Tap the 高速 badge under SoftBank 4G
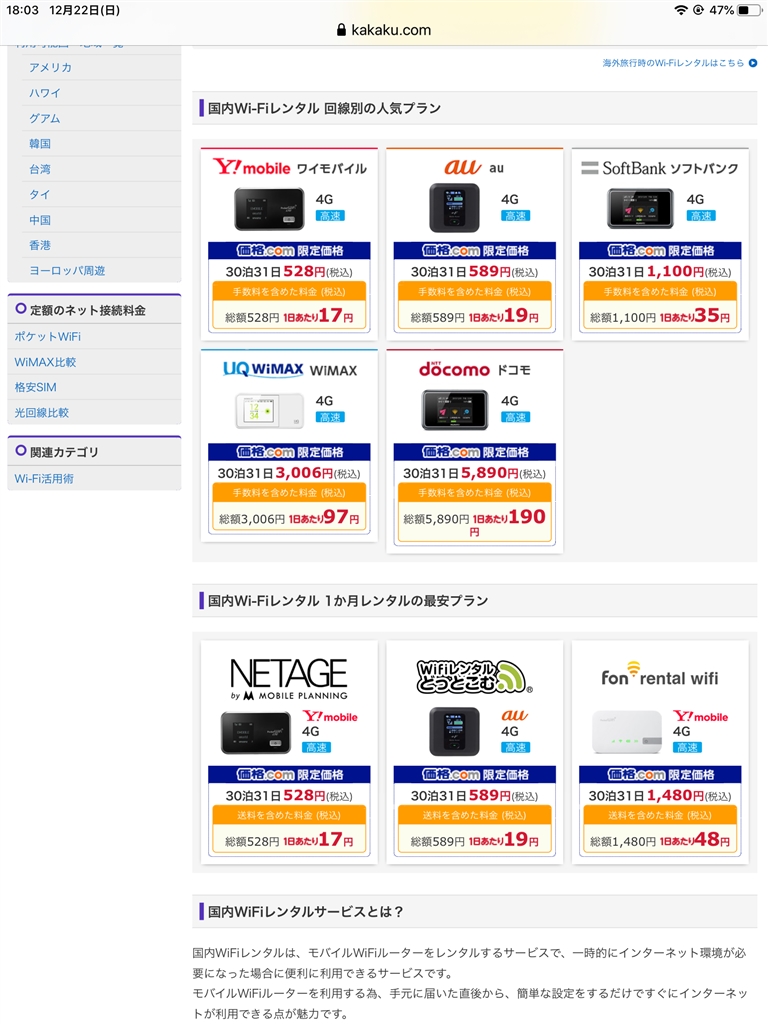The image size is (768, 1024). point(701,216)
